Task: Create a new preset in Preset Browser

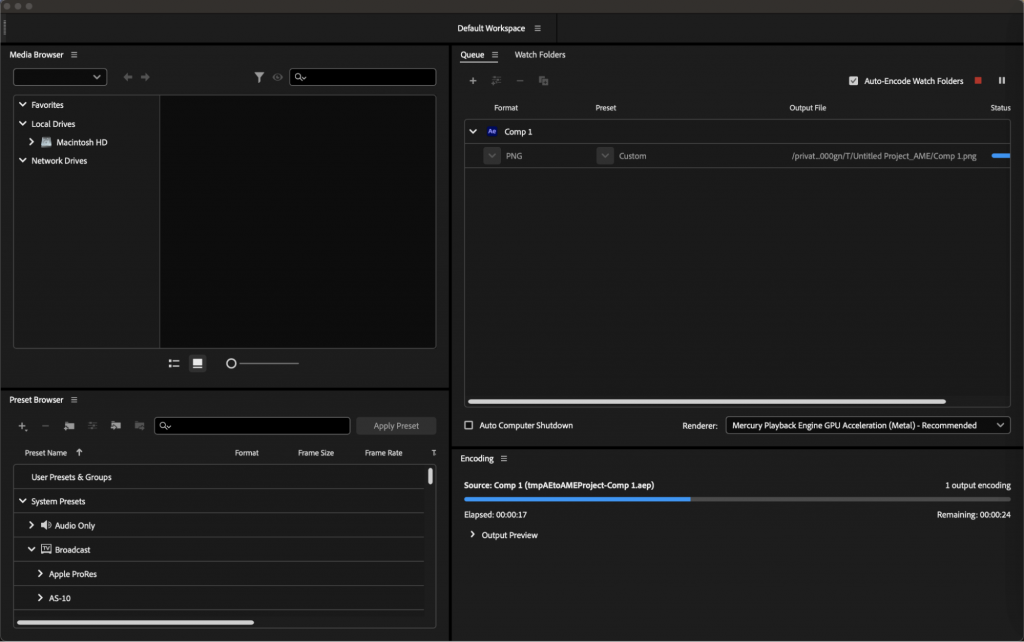Action: 22,426
